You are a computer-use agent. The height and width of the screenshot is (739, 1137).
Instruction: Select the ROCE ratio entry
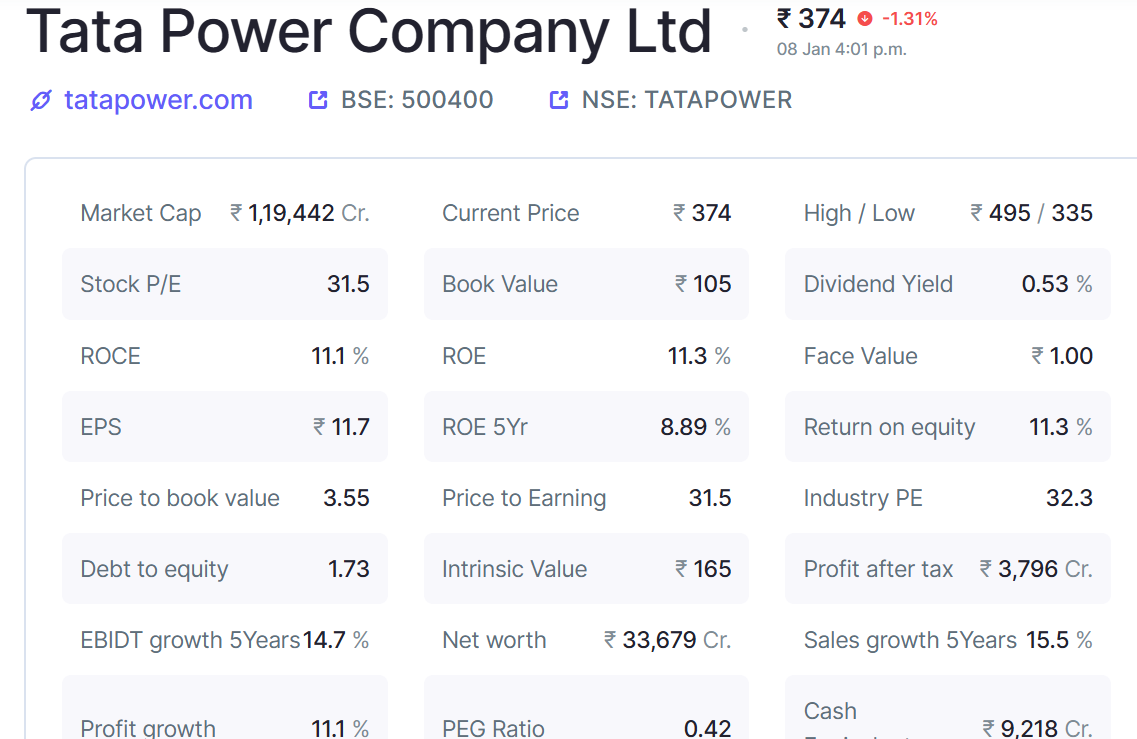[x=225, y=356]
